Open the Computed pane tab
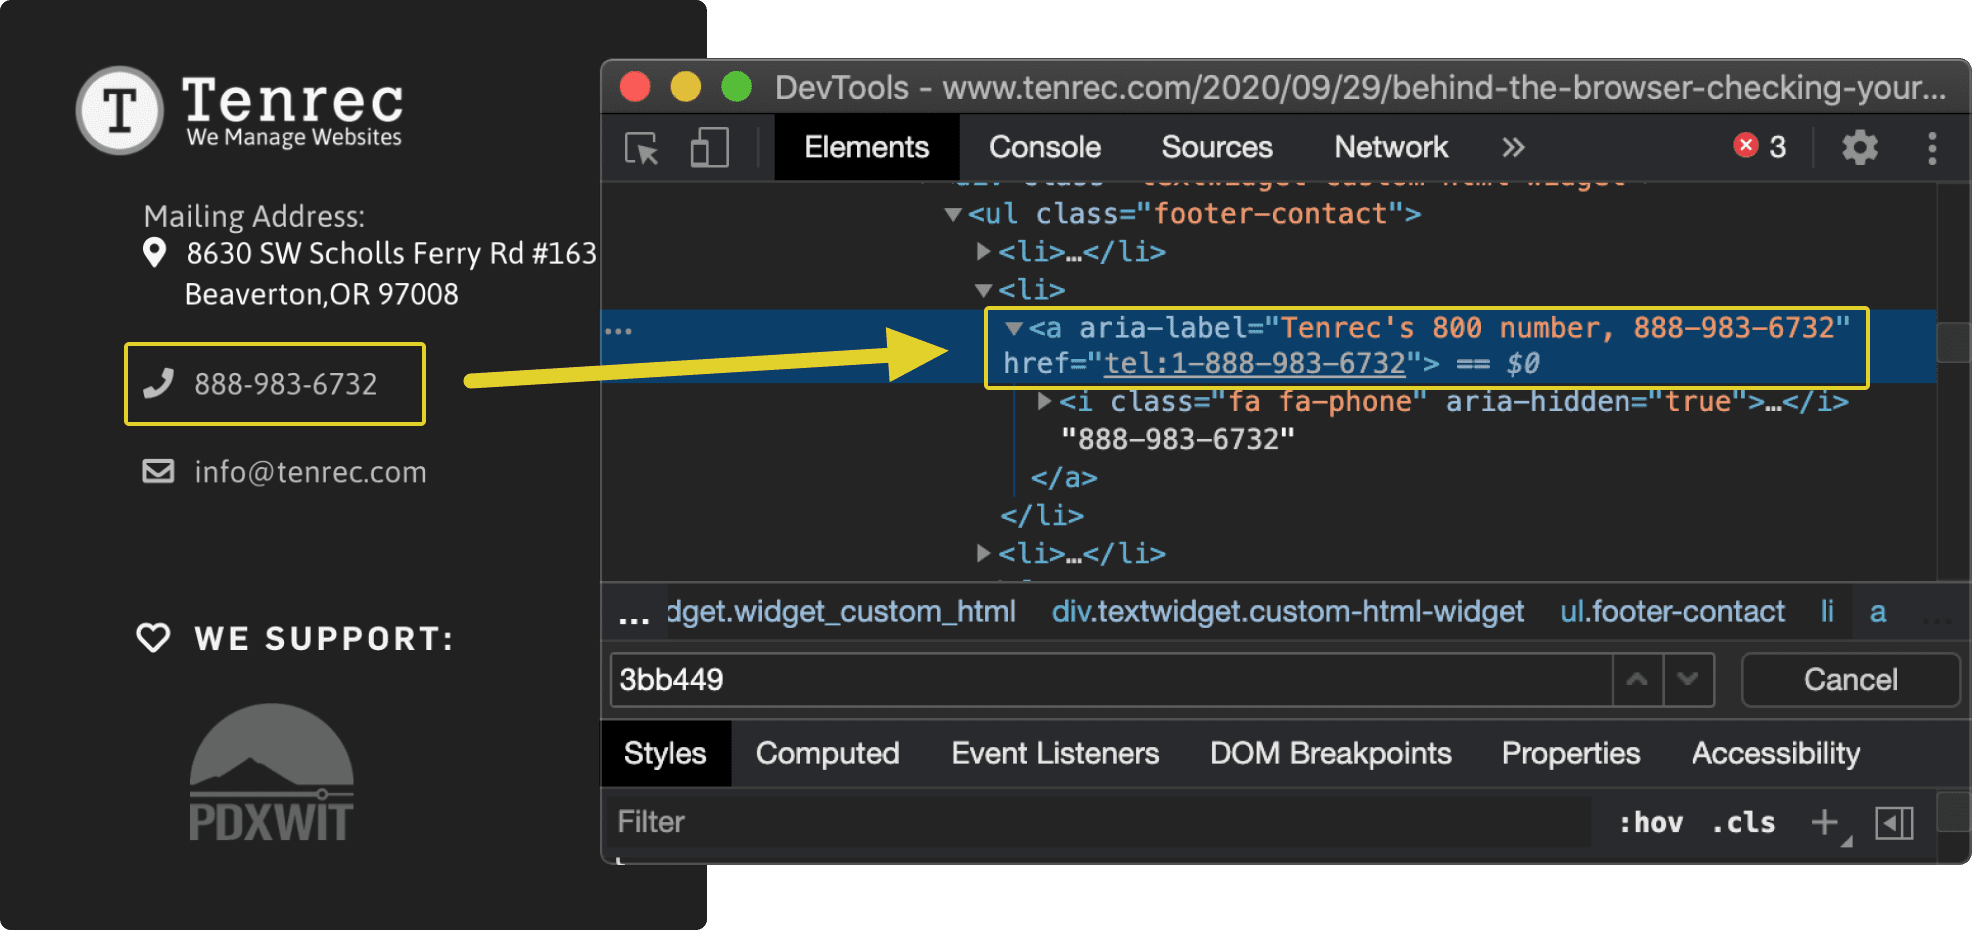Image resolution: width=1972 pixels, height=930 pixels. 827,753
